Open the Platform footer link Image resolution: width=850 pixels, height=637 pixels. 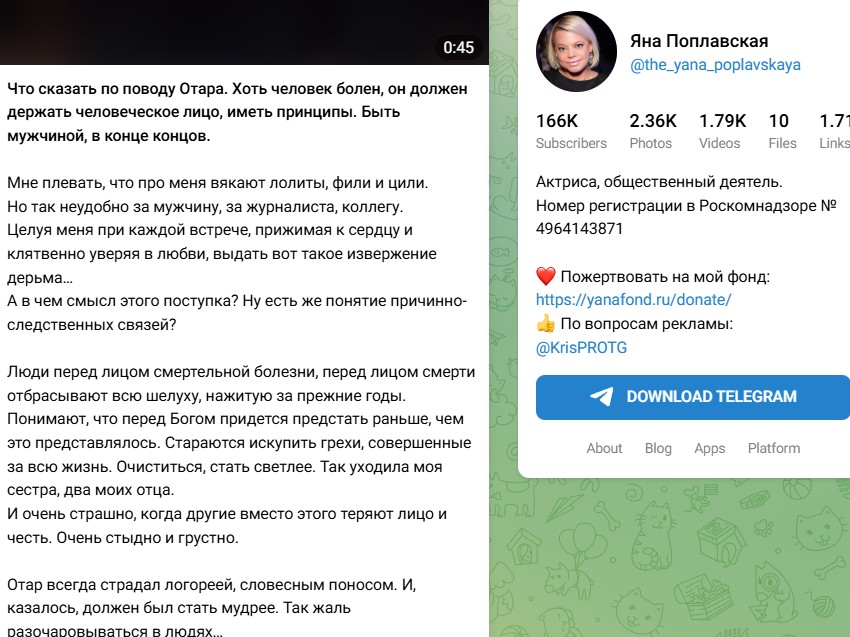point(774,448)
